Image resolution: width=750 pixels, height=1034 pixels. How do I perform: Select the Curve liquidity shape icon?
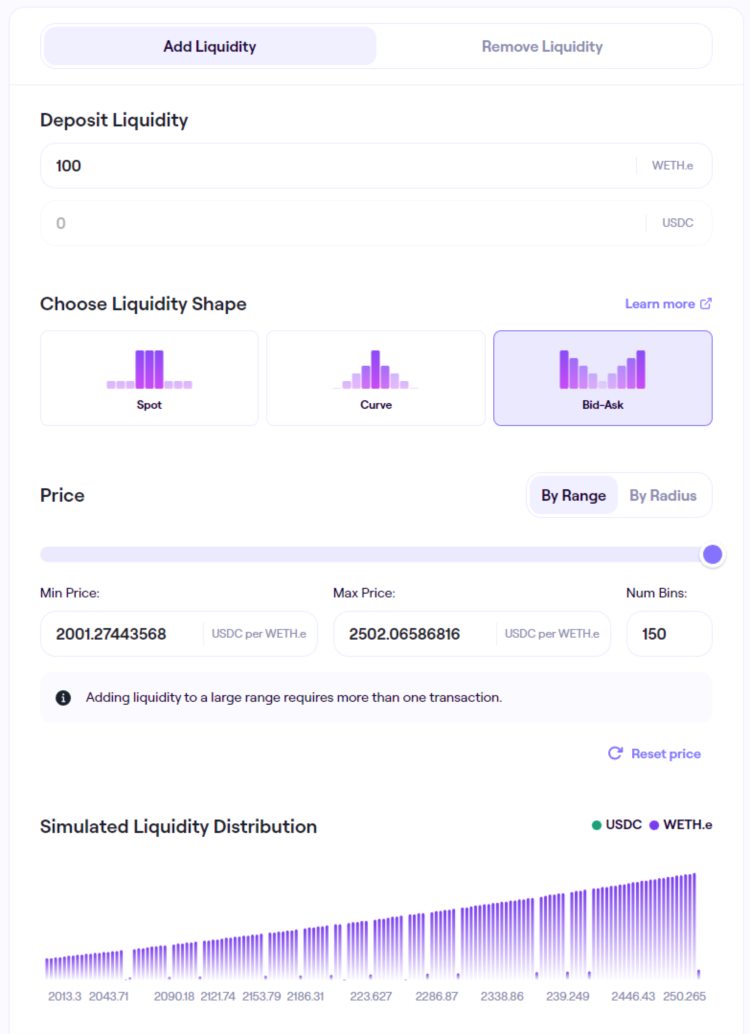point(375,370)
